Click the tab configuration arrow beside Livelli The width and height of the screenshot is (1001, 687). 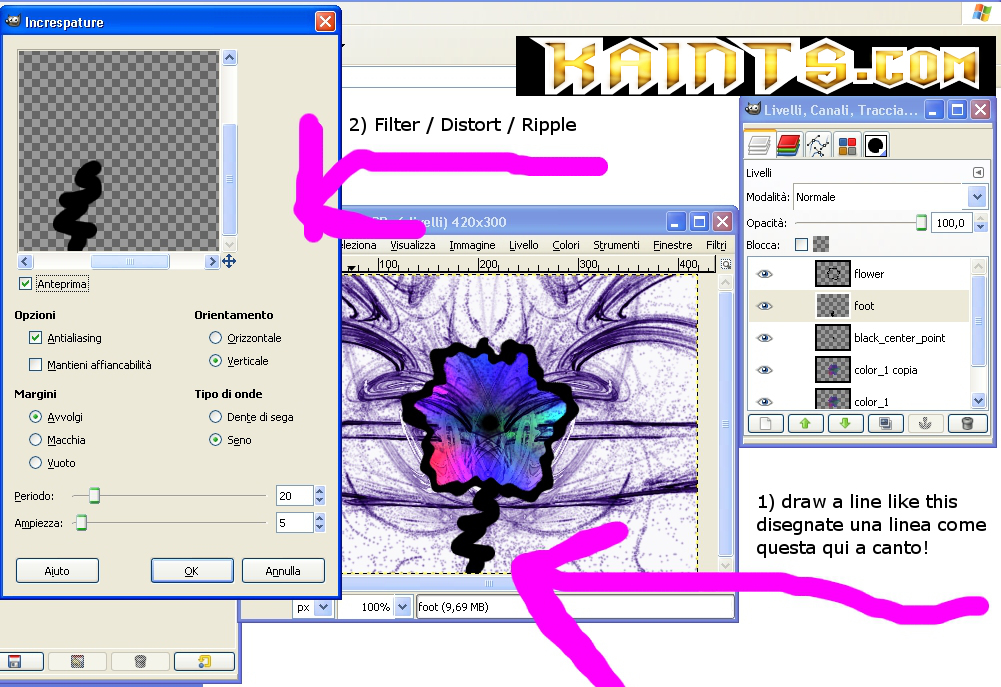978,172
